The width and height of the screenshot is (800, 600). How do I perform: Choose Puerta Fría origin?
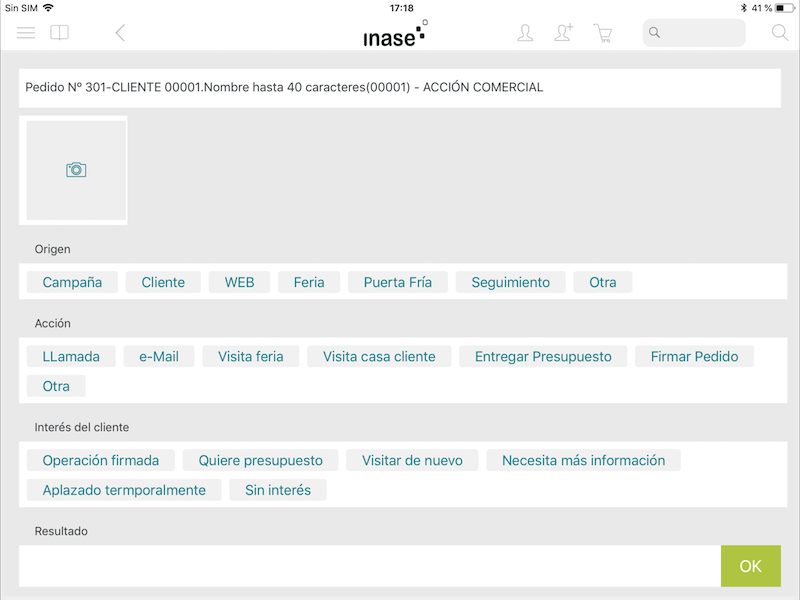(x=397, y=282)
